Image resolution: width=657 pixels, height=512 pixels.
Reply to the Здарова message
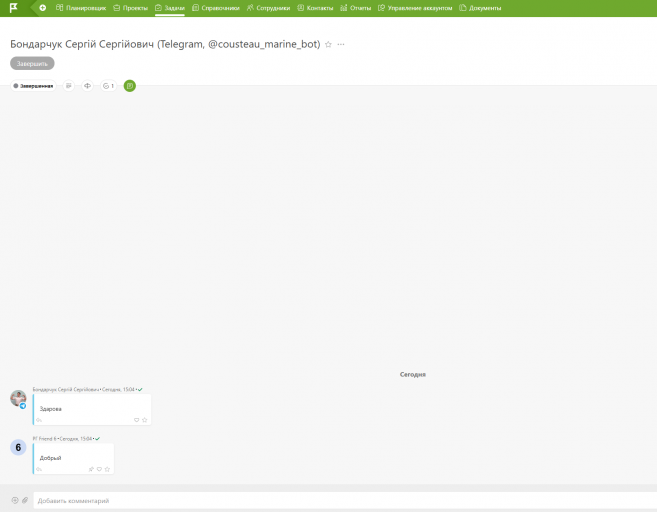pos(39,420)
